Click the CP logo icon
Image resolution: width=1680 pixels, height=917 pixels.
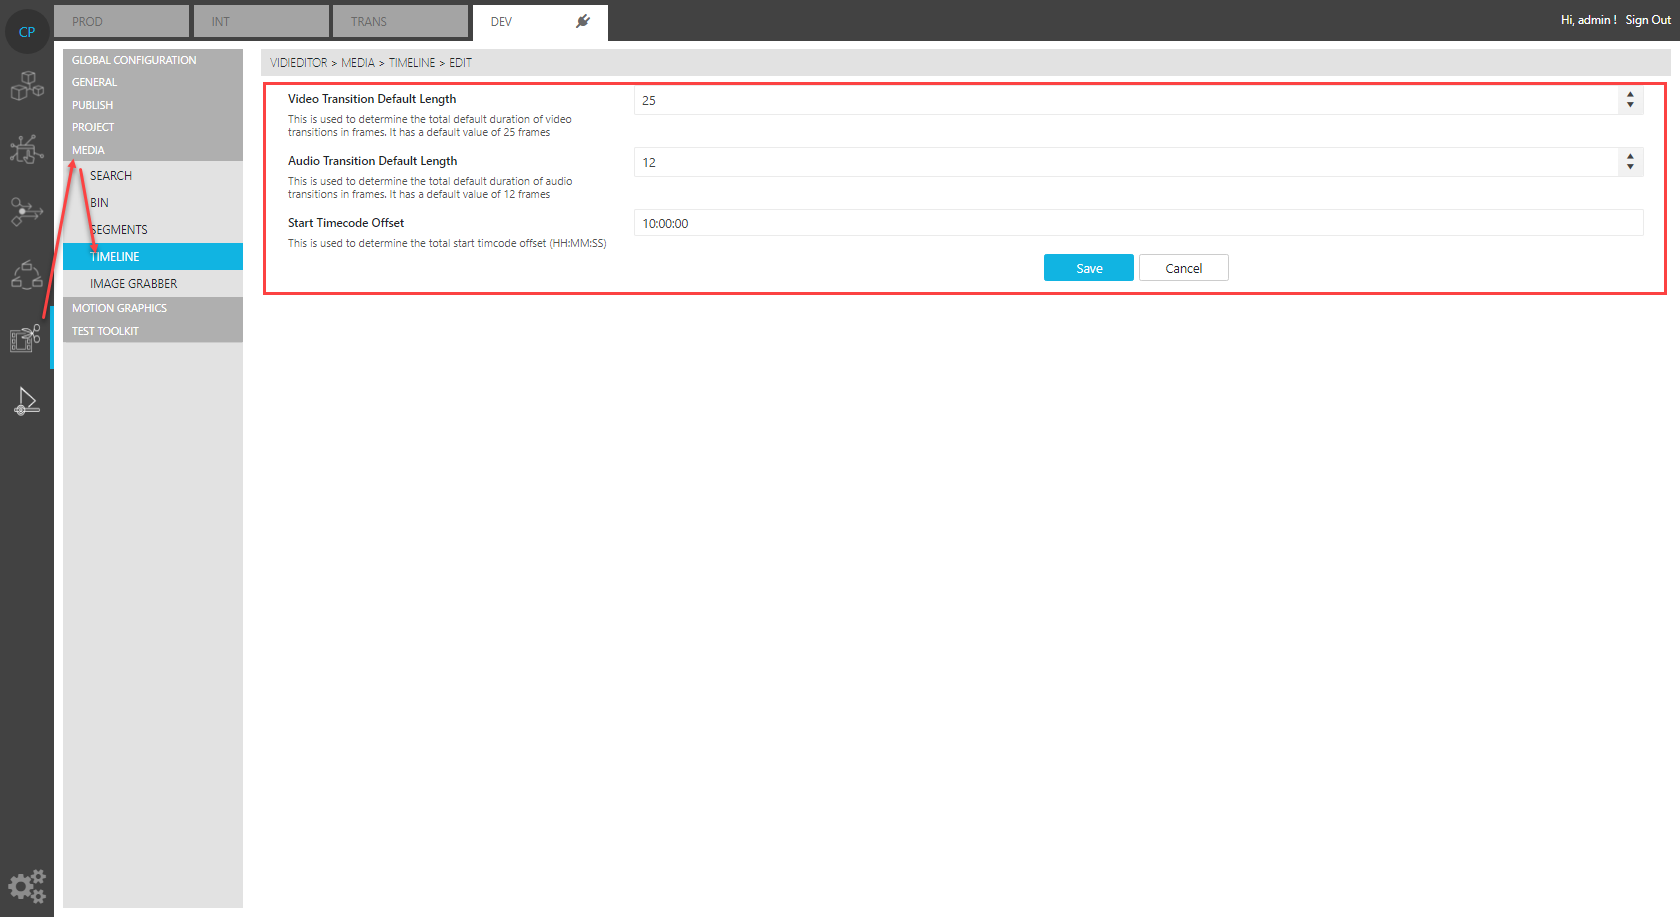pos(27,32)
